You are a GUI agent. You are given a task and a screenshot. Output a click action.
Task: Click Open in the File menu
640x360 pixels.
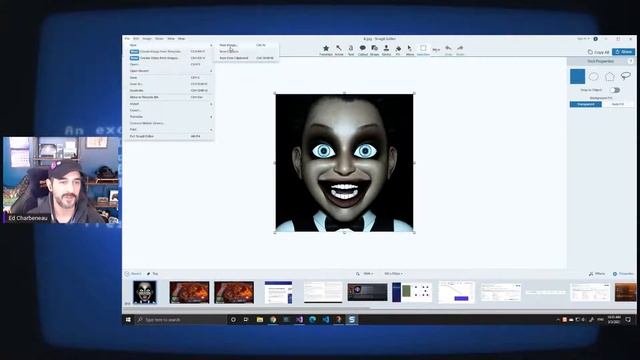coord(169,64)
